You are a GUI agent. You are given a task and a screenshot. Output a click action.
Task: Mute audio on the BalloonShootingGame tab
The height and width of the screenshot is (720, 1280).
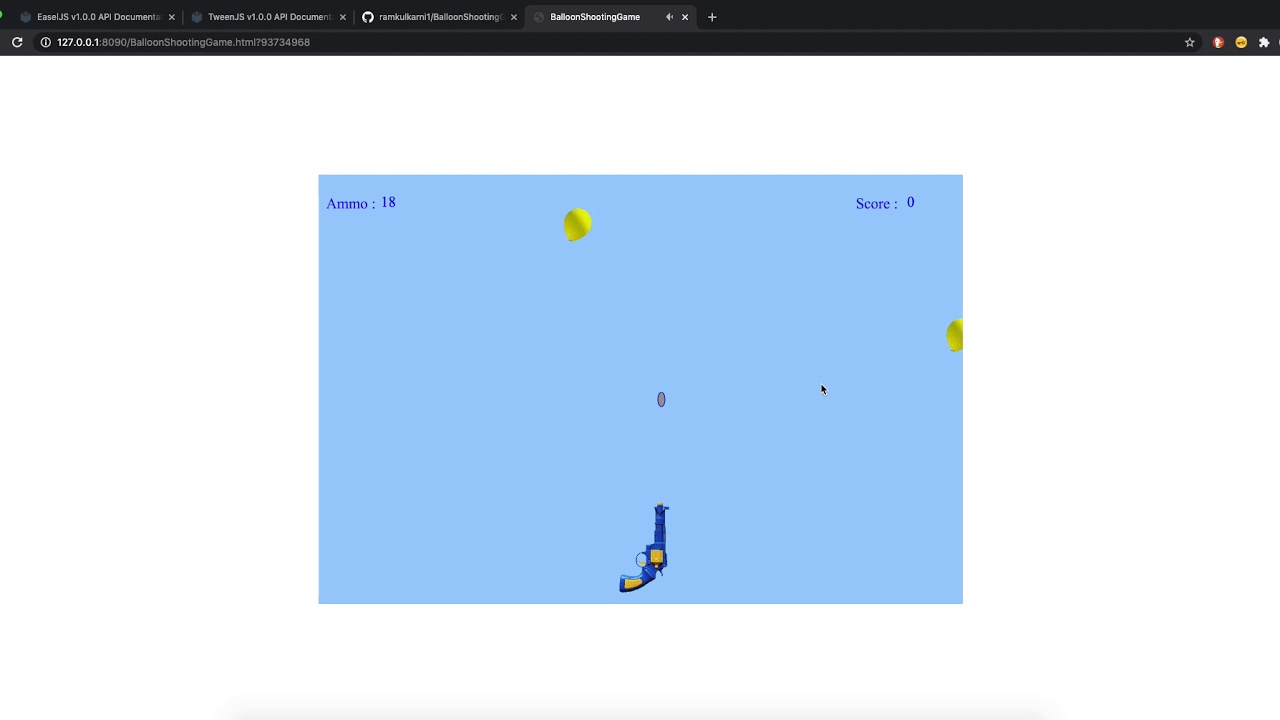point(669,17)
